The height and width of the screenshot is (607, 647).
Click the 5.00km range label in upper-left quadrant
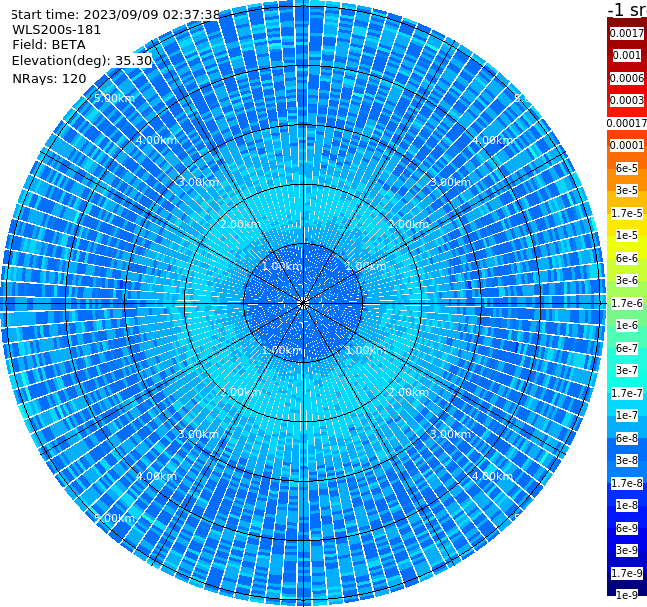click(114, 98)
